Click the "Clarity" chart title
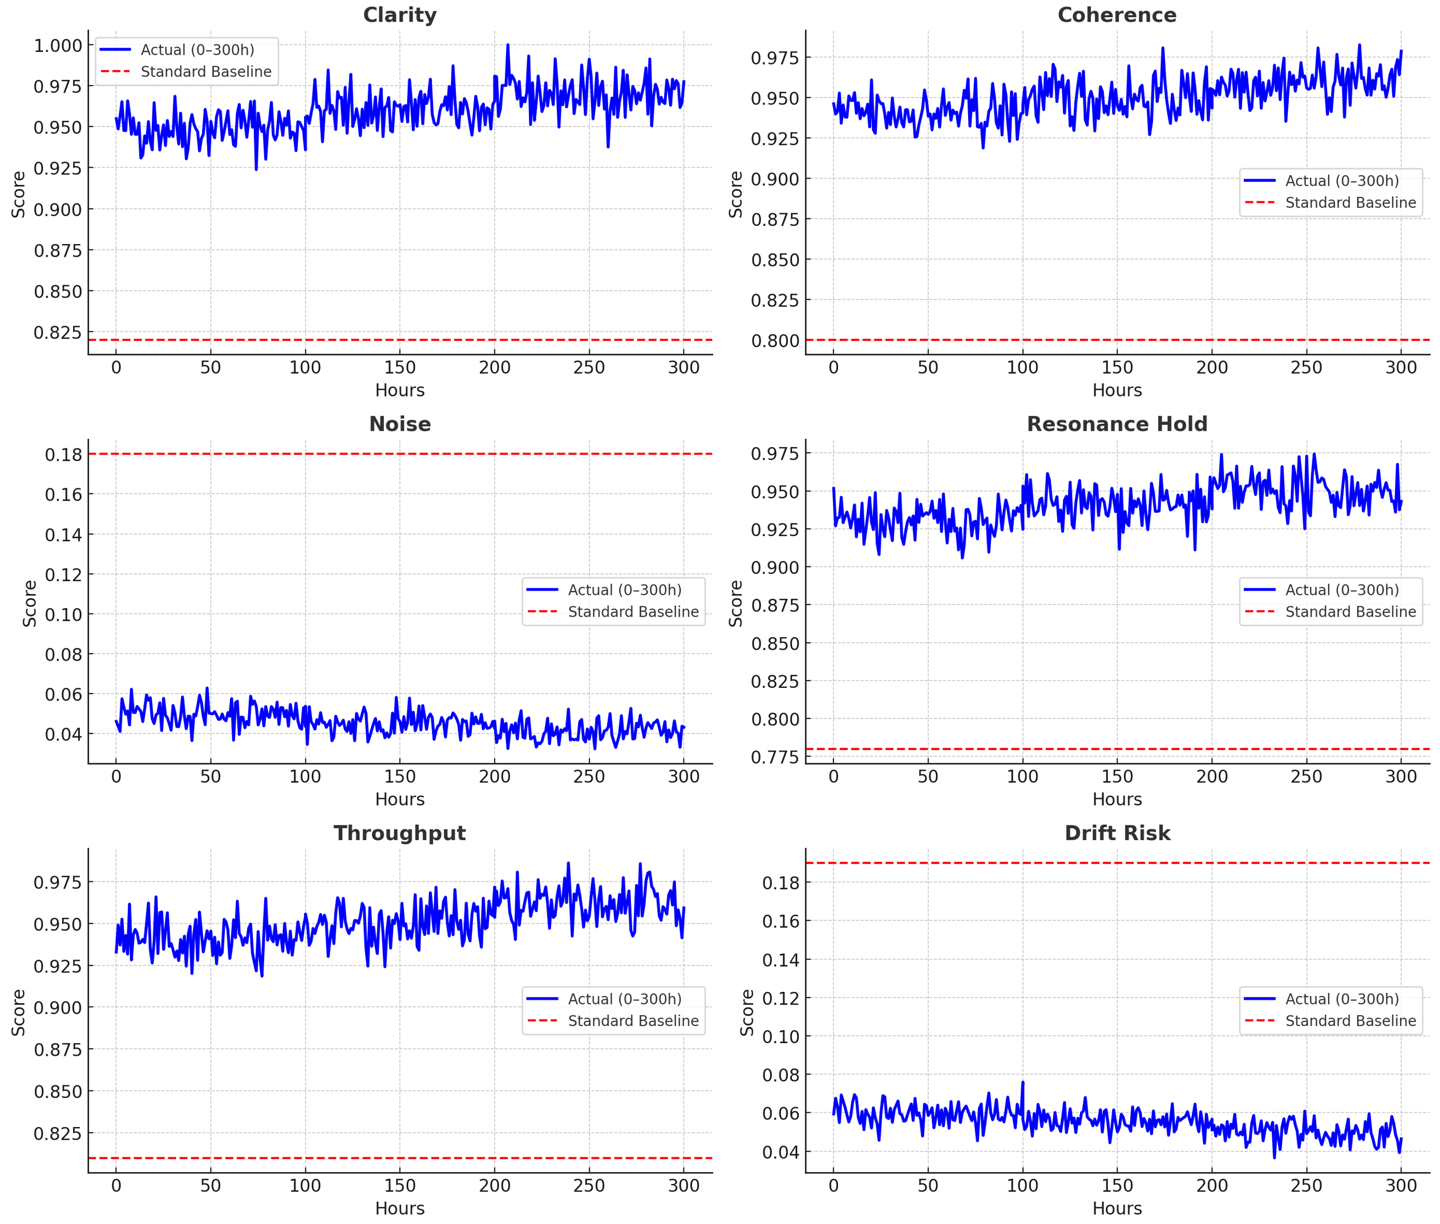The height and width of the screenshot is (1224, 1440). pos(400,15)
